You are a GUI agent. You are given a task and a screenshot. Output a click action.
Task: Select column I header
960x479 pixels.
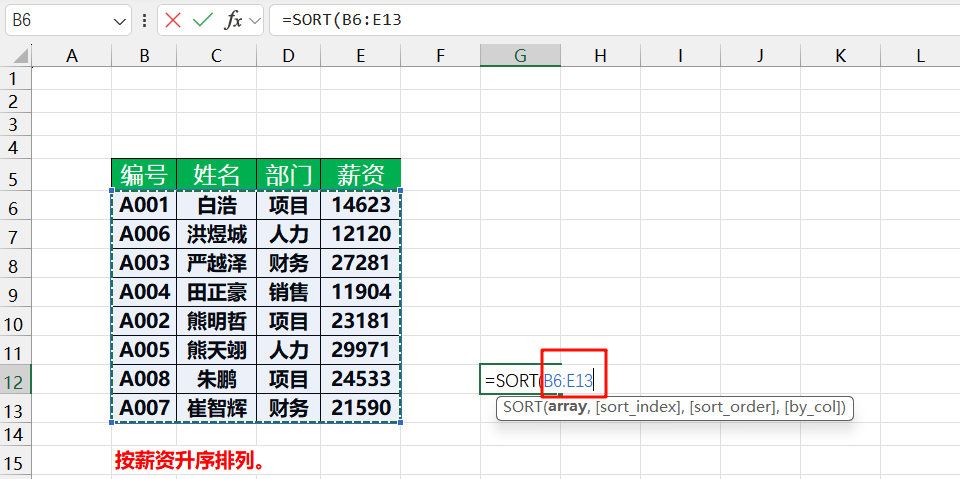680,56
